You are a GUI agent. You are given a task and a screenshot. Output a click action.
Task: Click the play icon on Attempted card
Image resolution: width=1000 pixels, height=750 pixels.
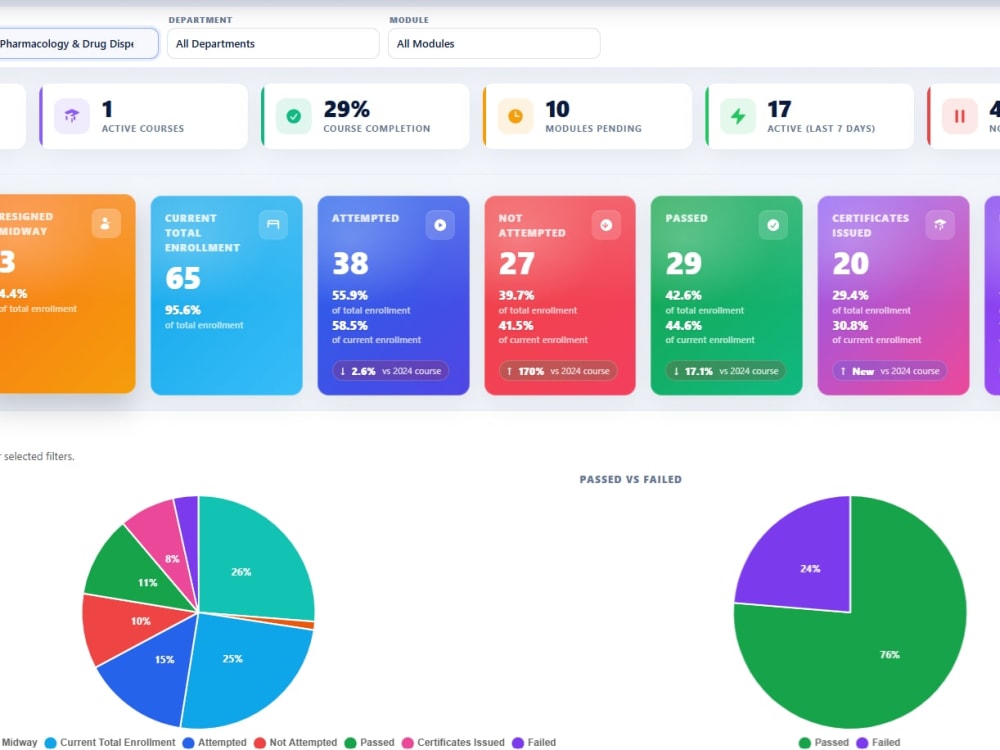click(x=440, y=224)
